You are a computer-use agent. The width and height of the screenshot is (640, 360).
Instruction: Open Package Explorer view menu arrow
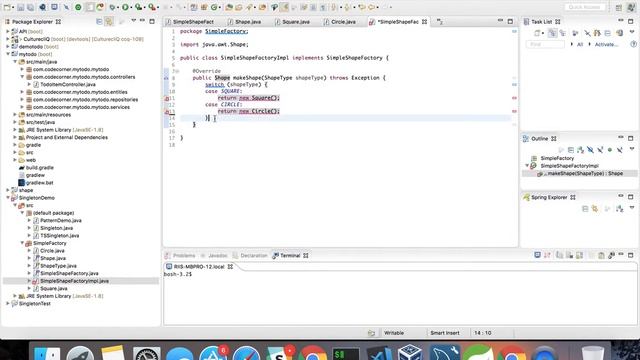(x=133, y=21)
